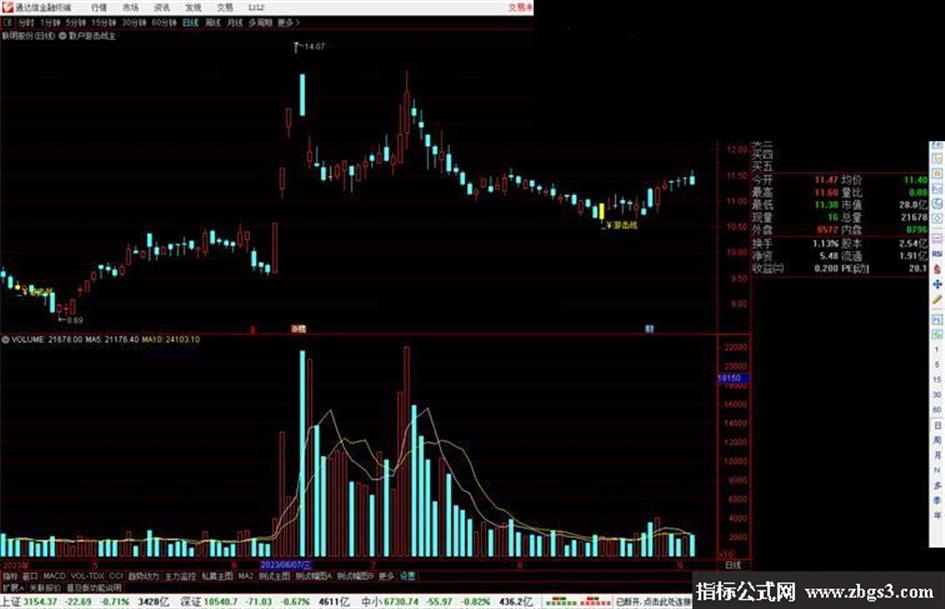Screen dimensions: 945x609
Task: Click the 换手 value 1.13%
Action: tap(826, 244)
